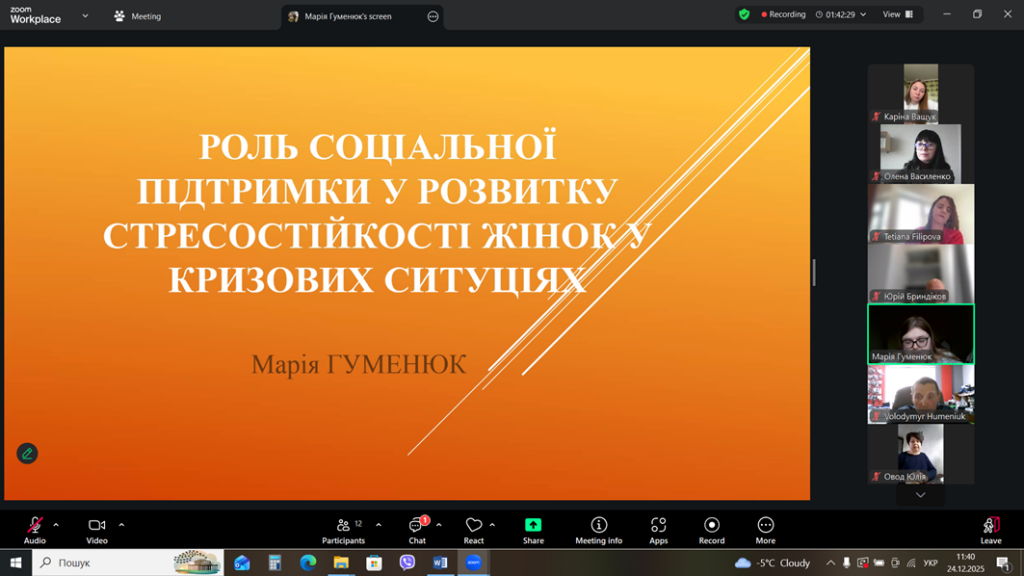The height and width of the screenshot is (576, 1024).
Task: Switch to the Meeting tab
Action: 138,16
